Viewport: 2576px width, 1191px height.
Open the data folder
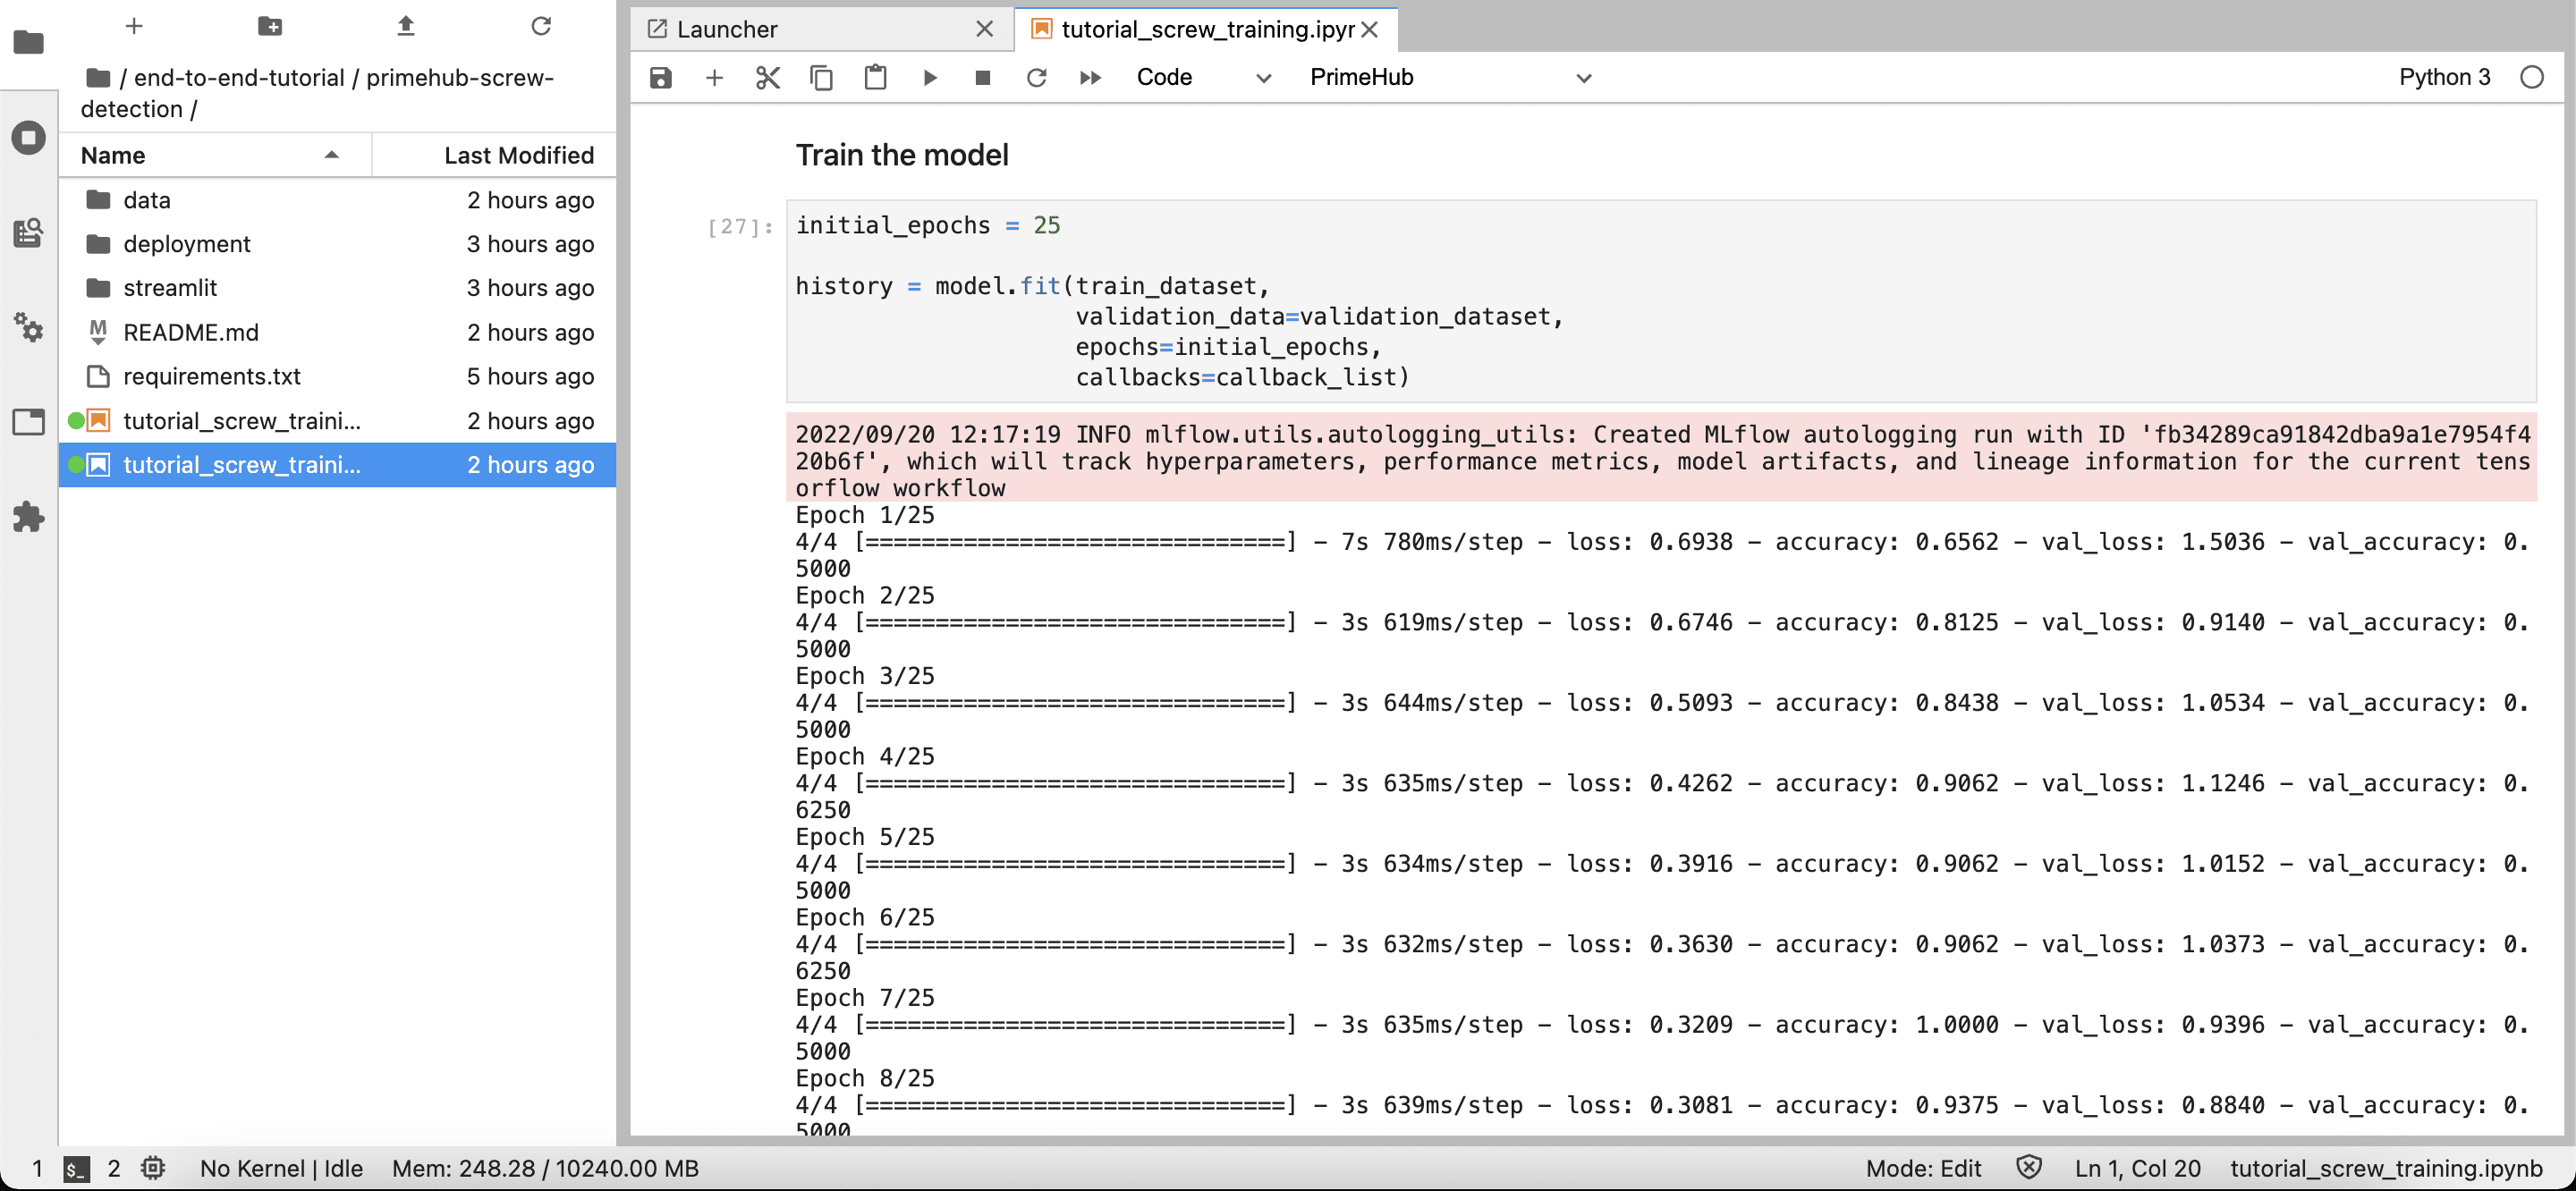click(337, 200)
